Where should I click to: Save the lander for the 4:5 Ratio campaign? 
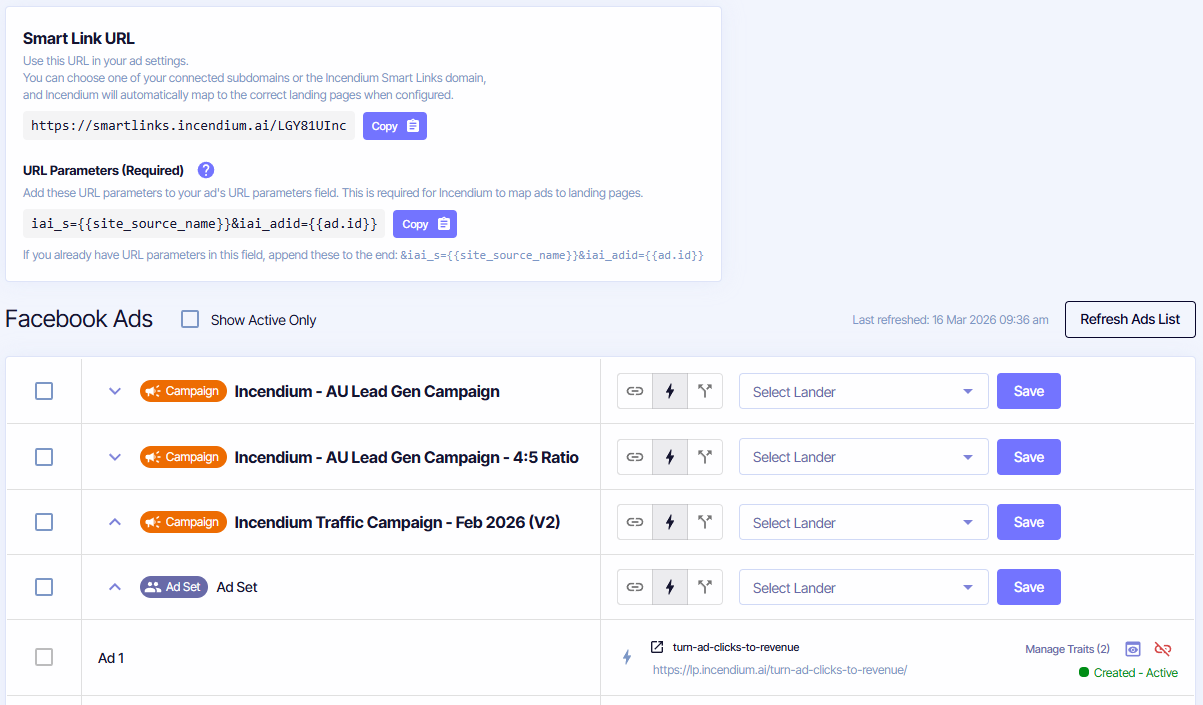(1029, 457)
